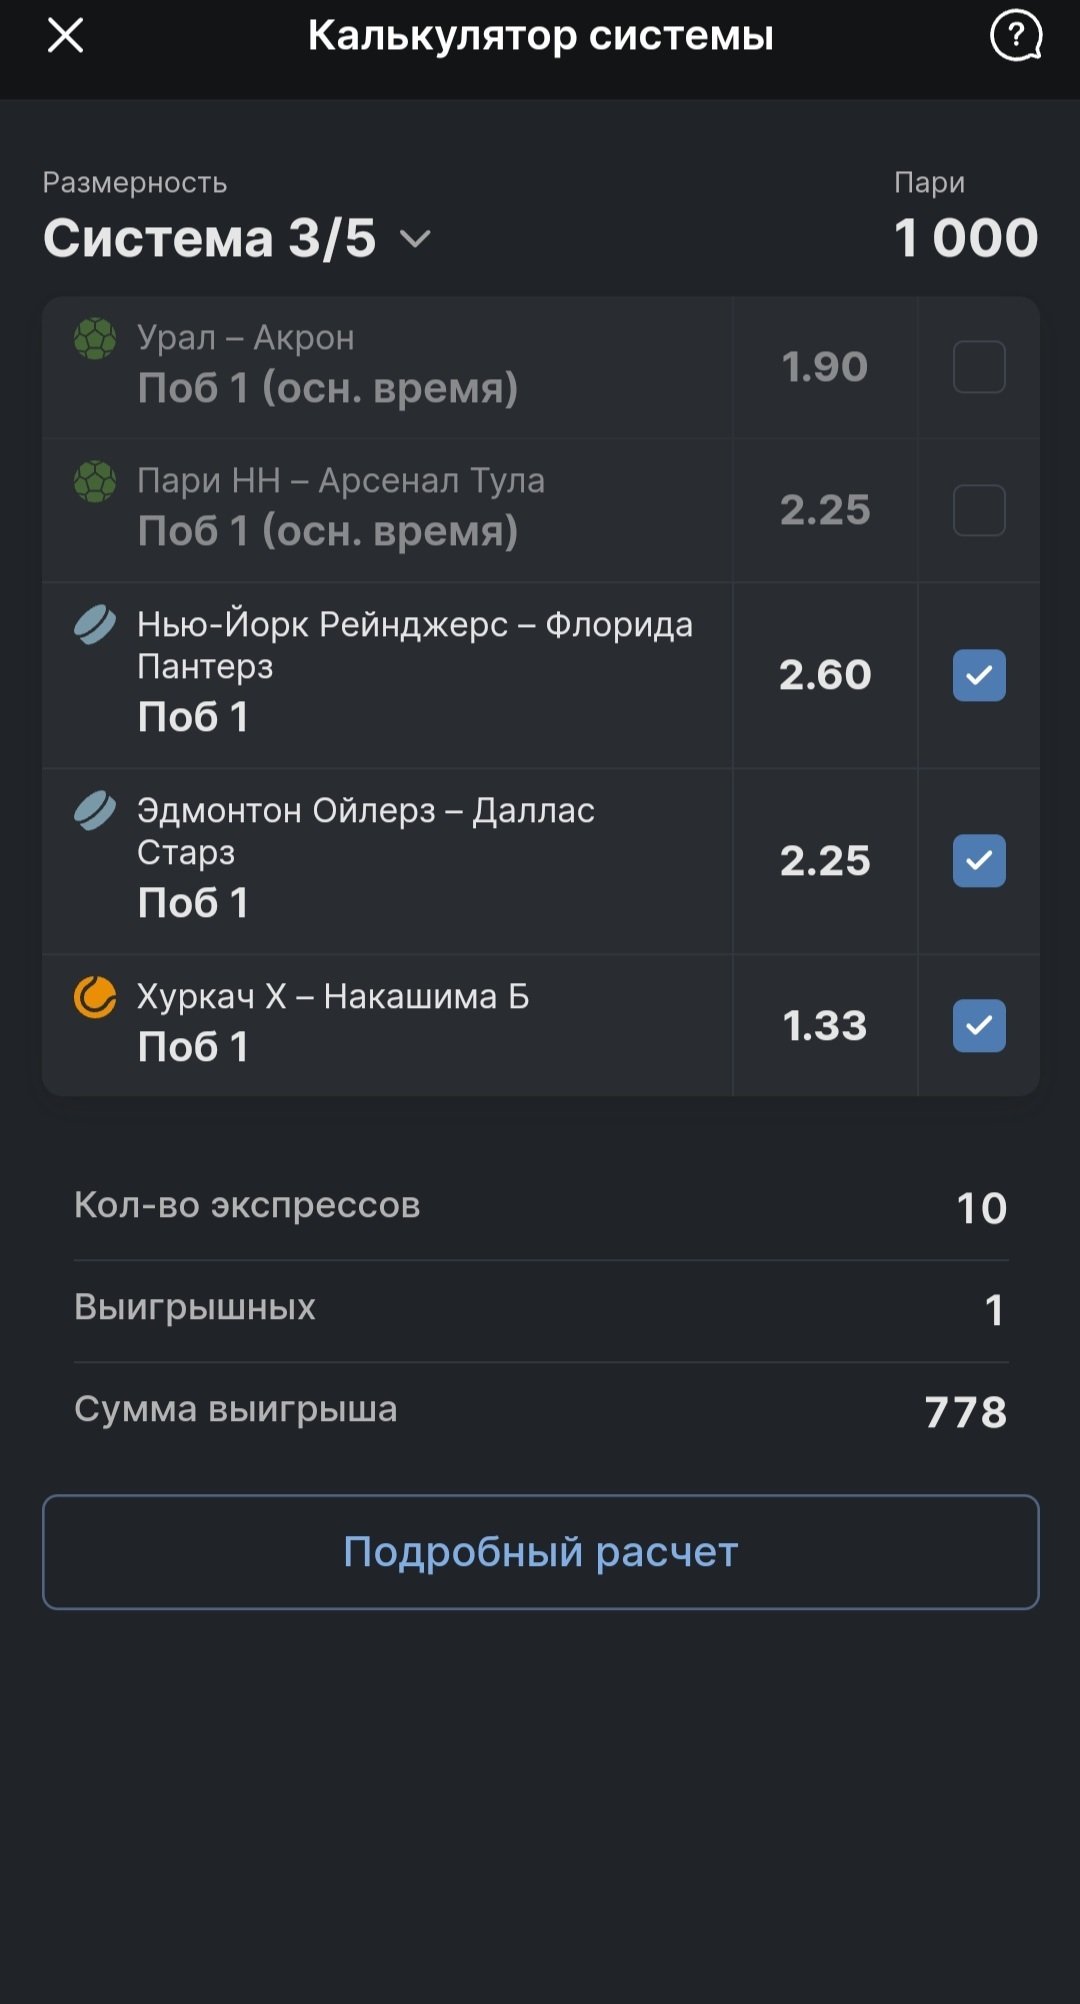Open the Система 3/5 dimension selector
This screenshot has width=1080, height=2004.
click(210, 239)
